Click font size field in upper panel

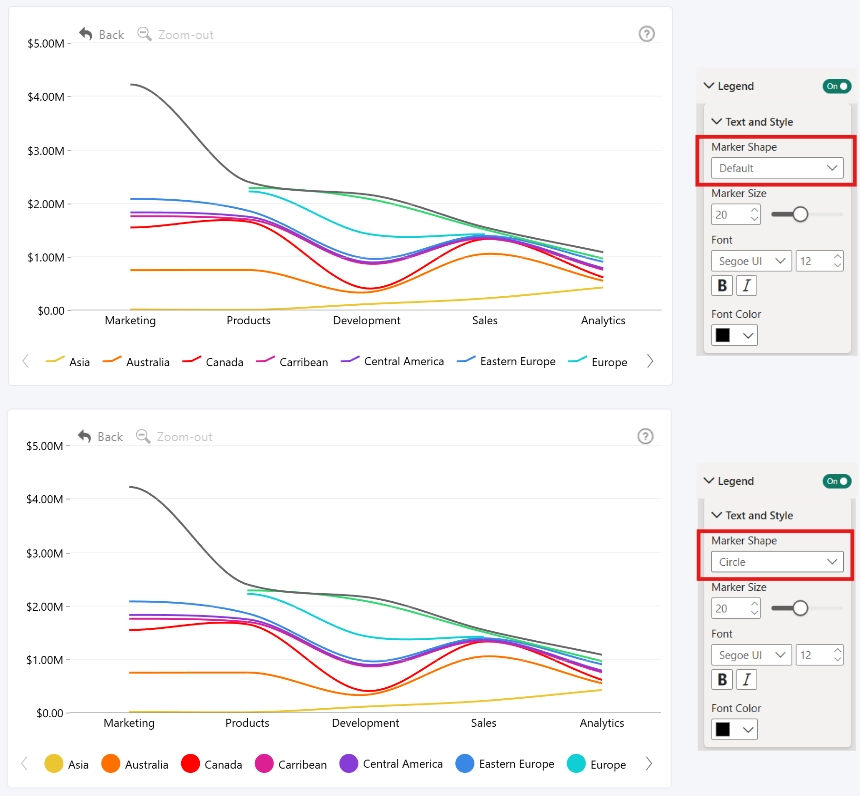click(819, 261)
